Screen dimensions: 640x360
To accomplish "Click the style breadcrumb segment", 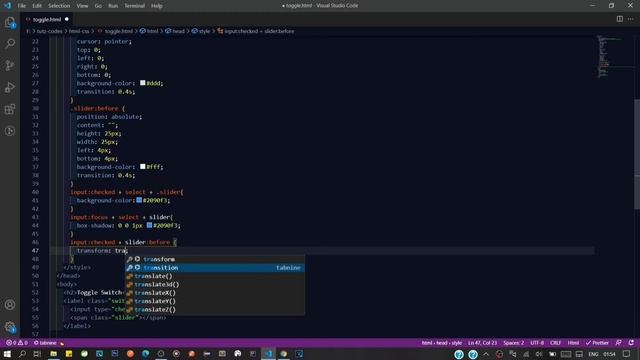I will pyautogui.click(x=204, y=31).
